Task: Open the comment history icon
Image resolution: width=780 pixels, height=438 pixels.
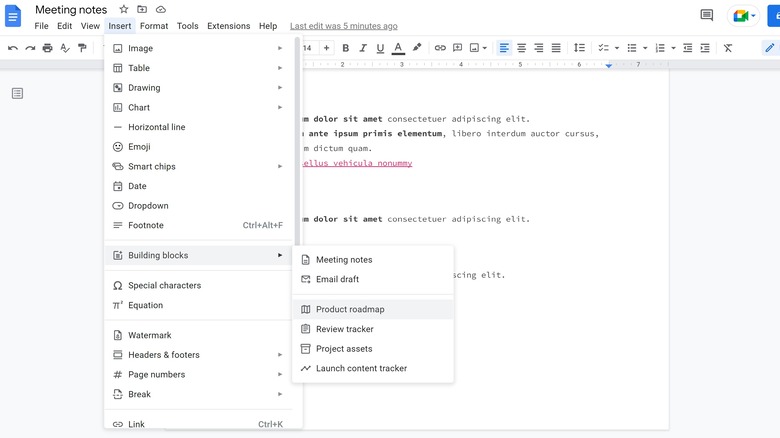Action: 707,15
